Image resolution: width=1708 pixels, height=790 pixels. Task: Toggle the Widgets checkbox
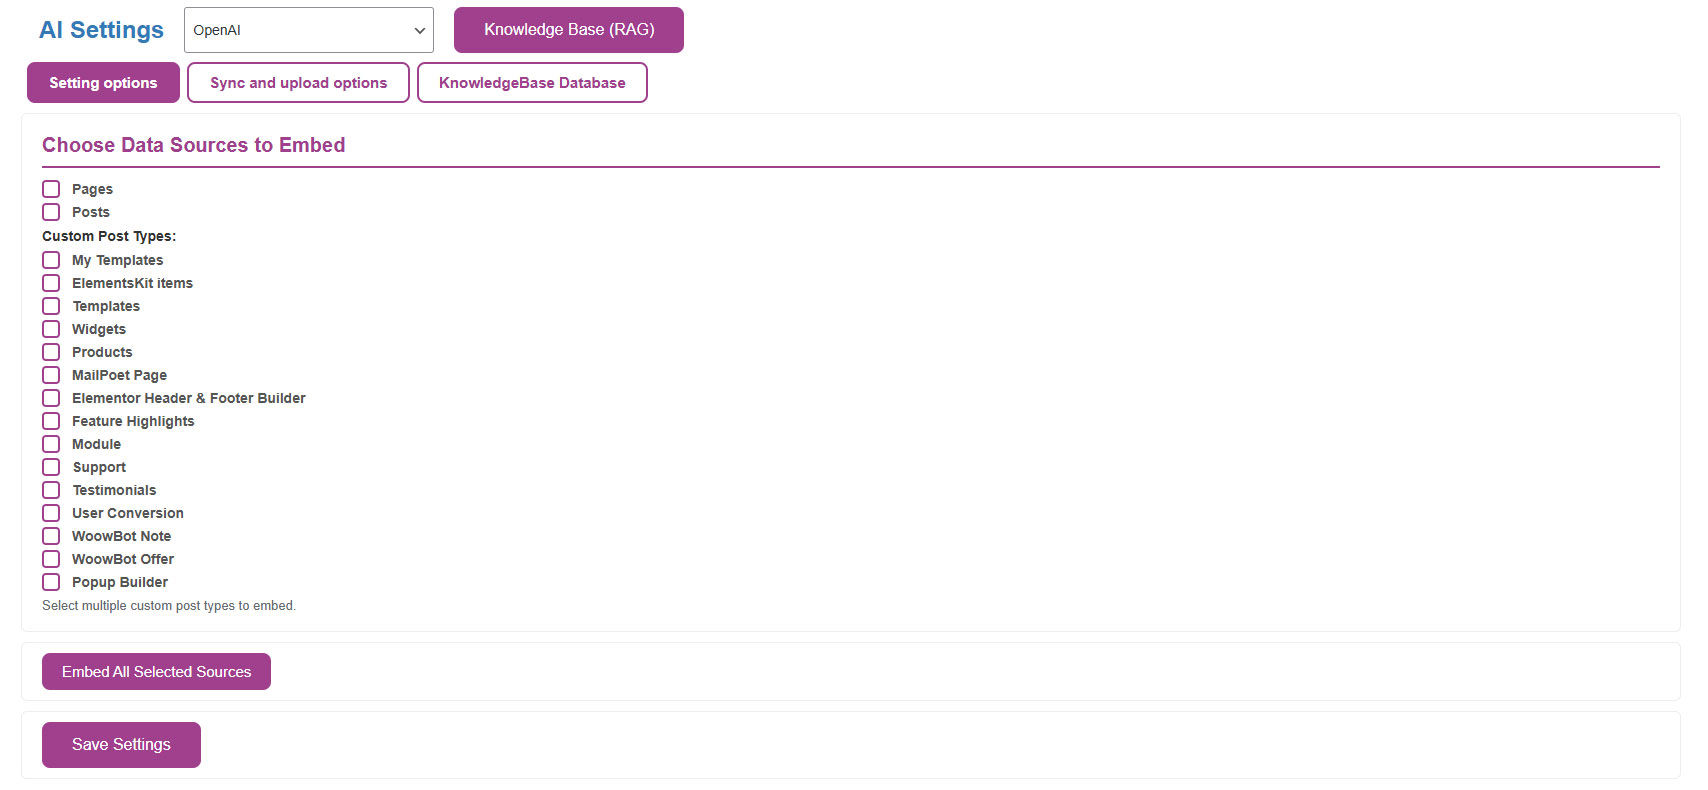pyautogui.click(x=51, y=329)
